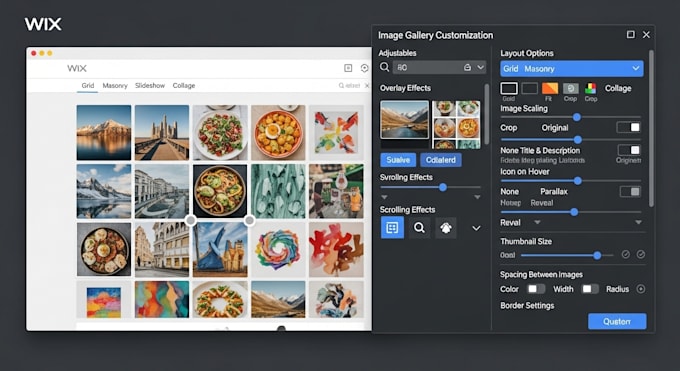Click the last circular icon beside Thumbnail Size slider
Screen dimensions: 680x371
[641, 255]
